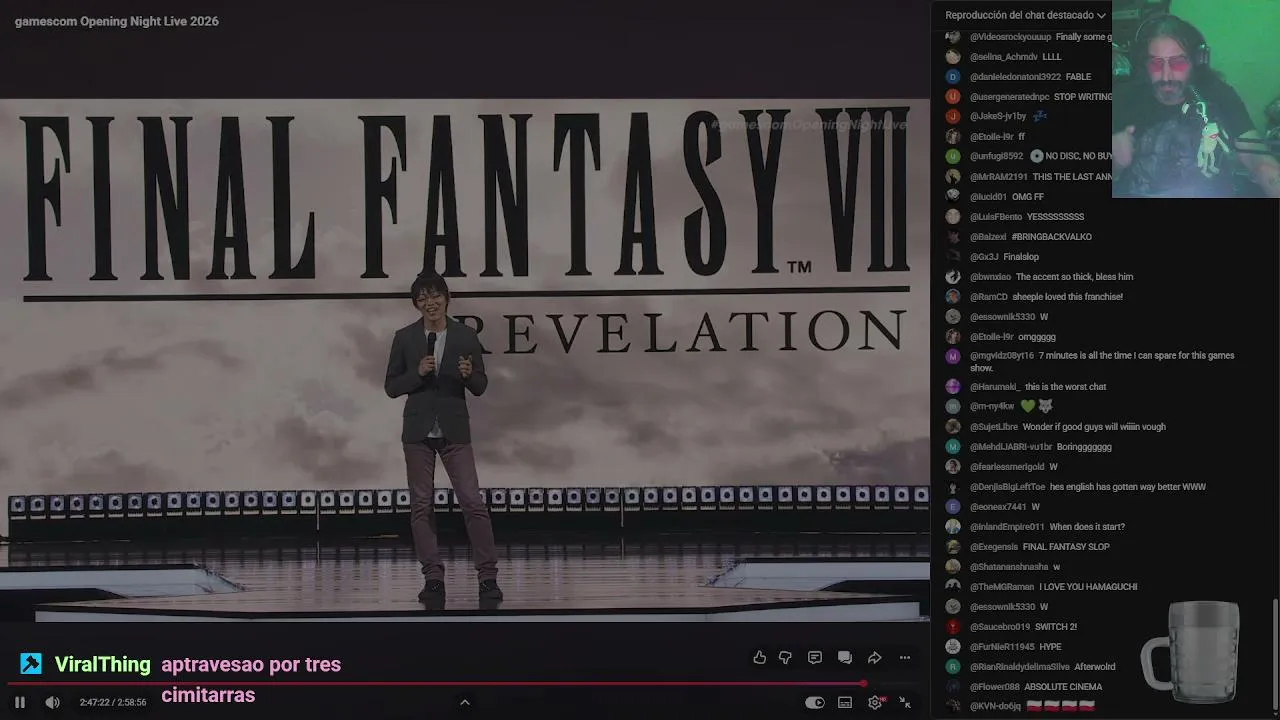The width and height of the screenshot is (1280, 720).
Task: Open the player settings gear
Action: click(x=876, y=702)
